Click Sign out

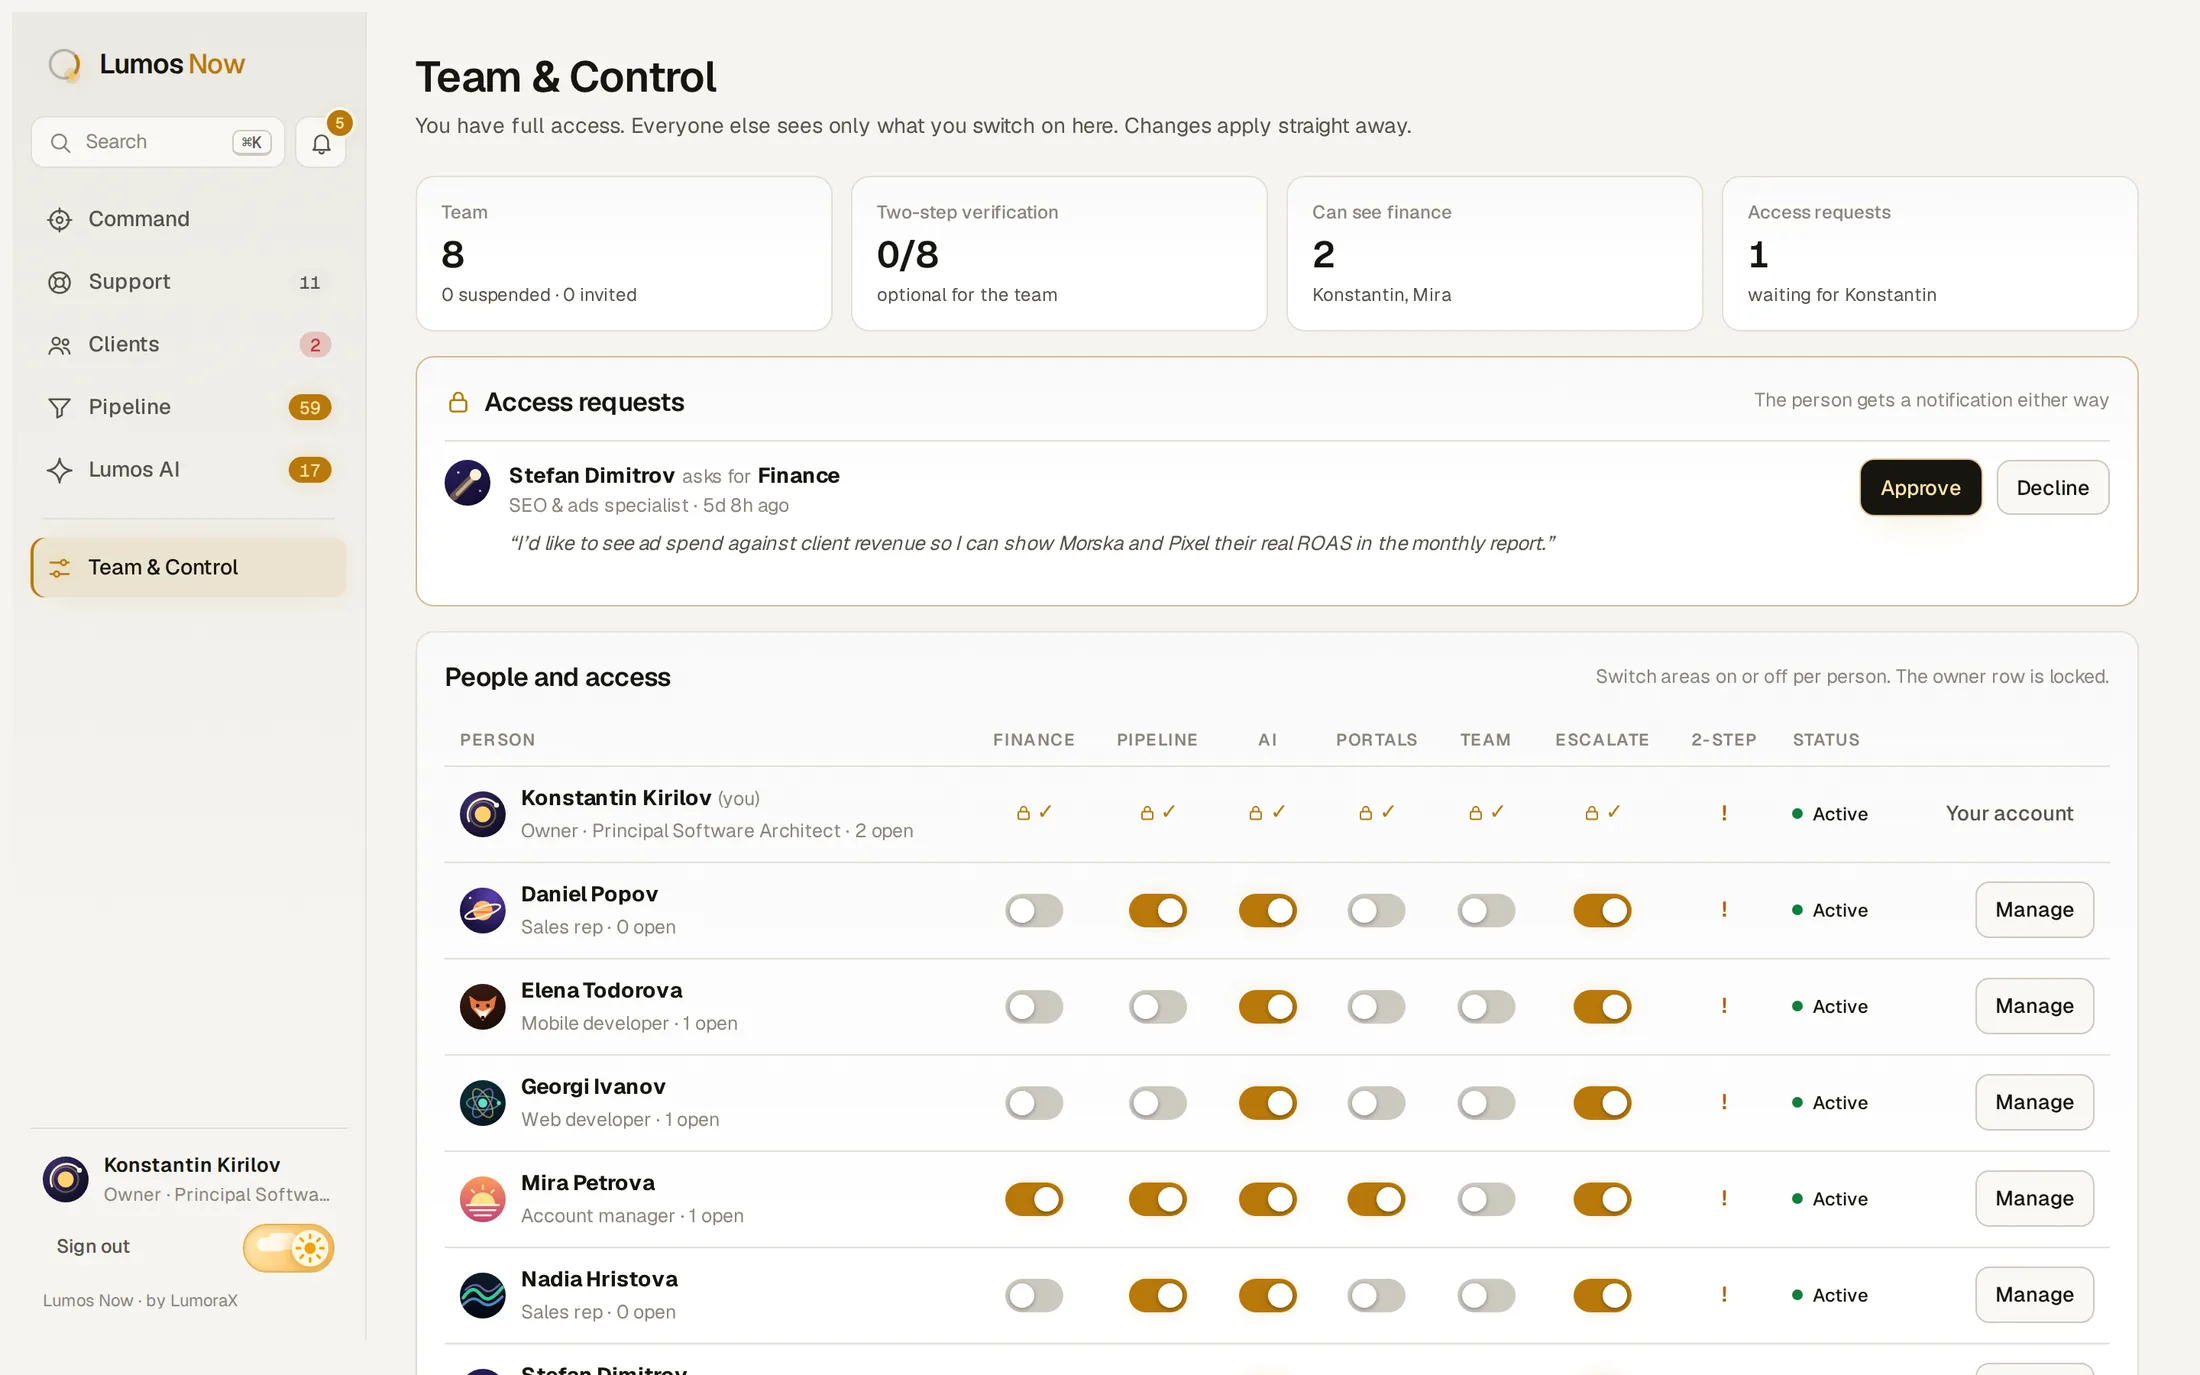click(x=93, y=1247)
